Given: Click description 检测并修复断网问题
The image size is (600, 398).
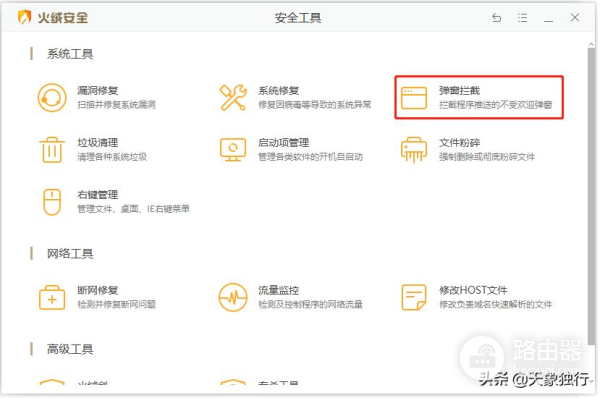Looking at the screenshot, I should click(116, 304).
